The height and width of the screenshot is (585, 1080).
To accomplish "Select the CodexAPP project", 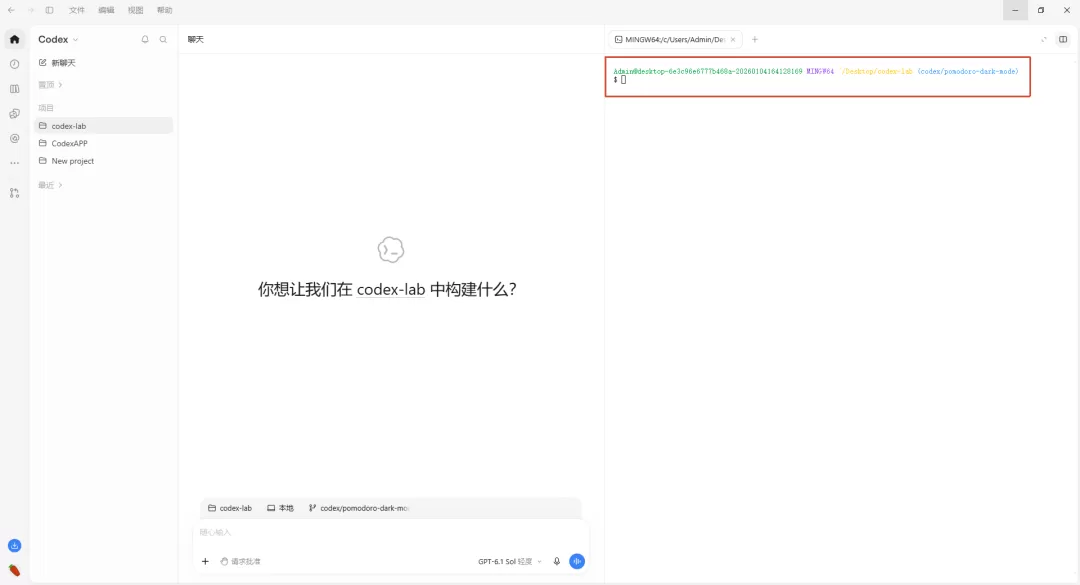I will click(103, 143).
